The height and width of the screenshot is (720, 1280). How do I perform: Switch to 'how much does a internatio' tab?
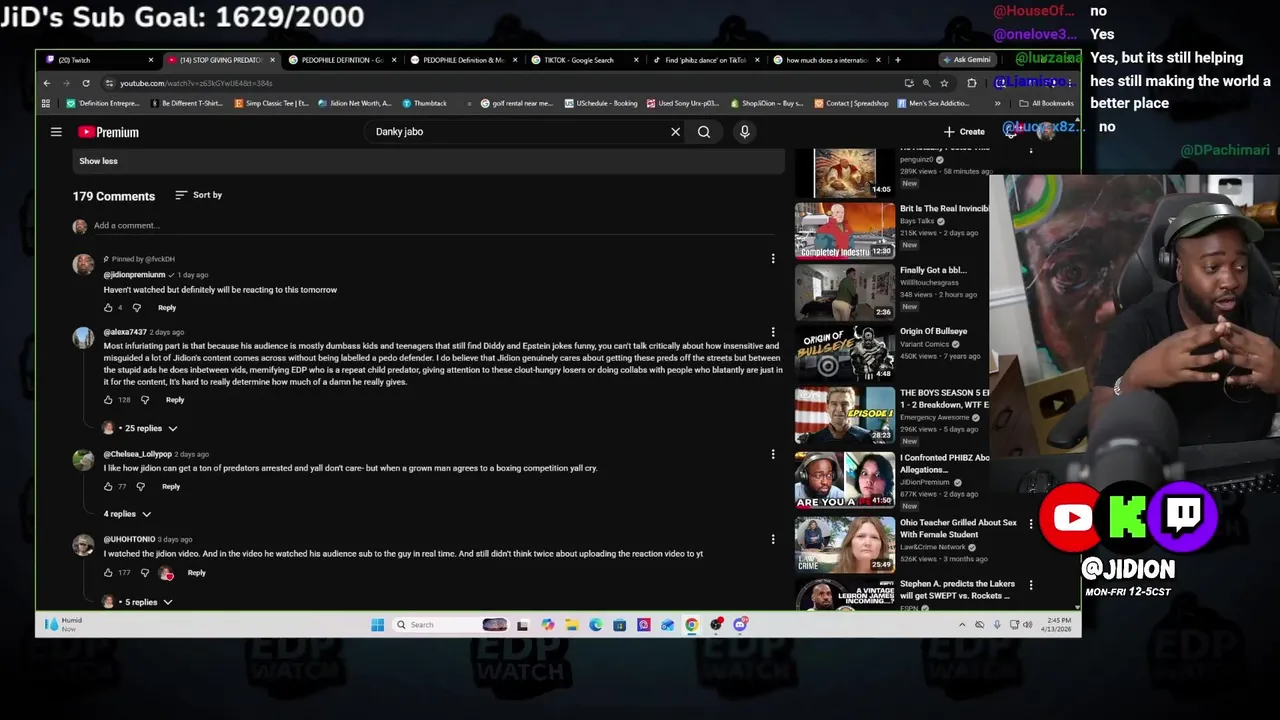[826, 60]
